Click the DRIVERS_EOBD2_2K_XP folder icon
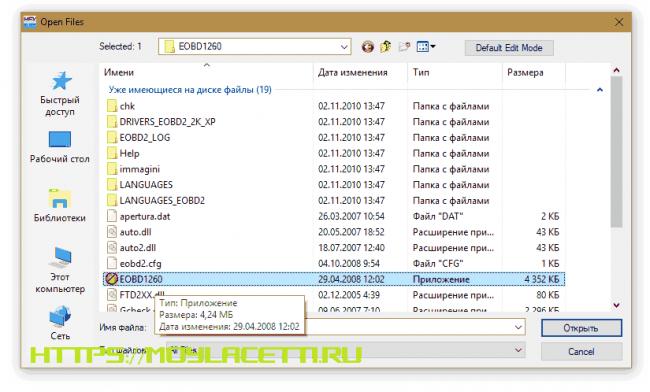 (x=112, y=122)
